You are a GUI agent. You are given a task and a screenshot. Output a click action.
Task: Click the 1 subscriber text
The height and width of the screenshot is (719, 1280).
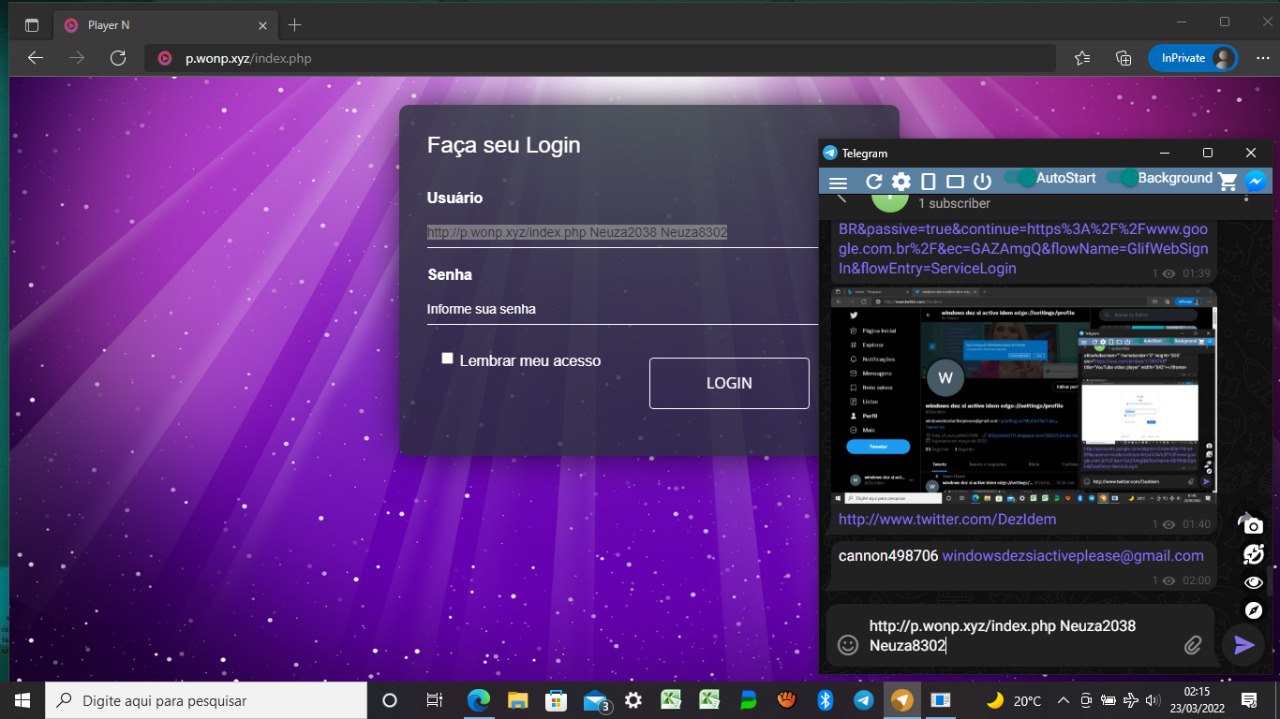954,203
